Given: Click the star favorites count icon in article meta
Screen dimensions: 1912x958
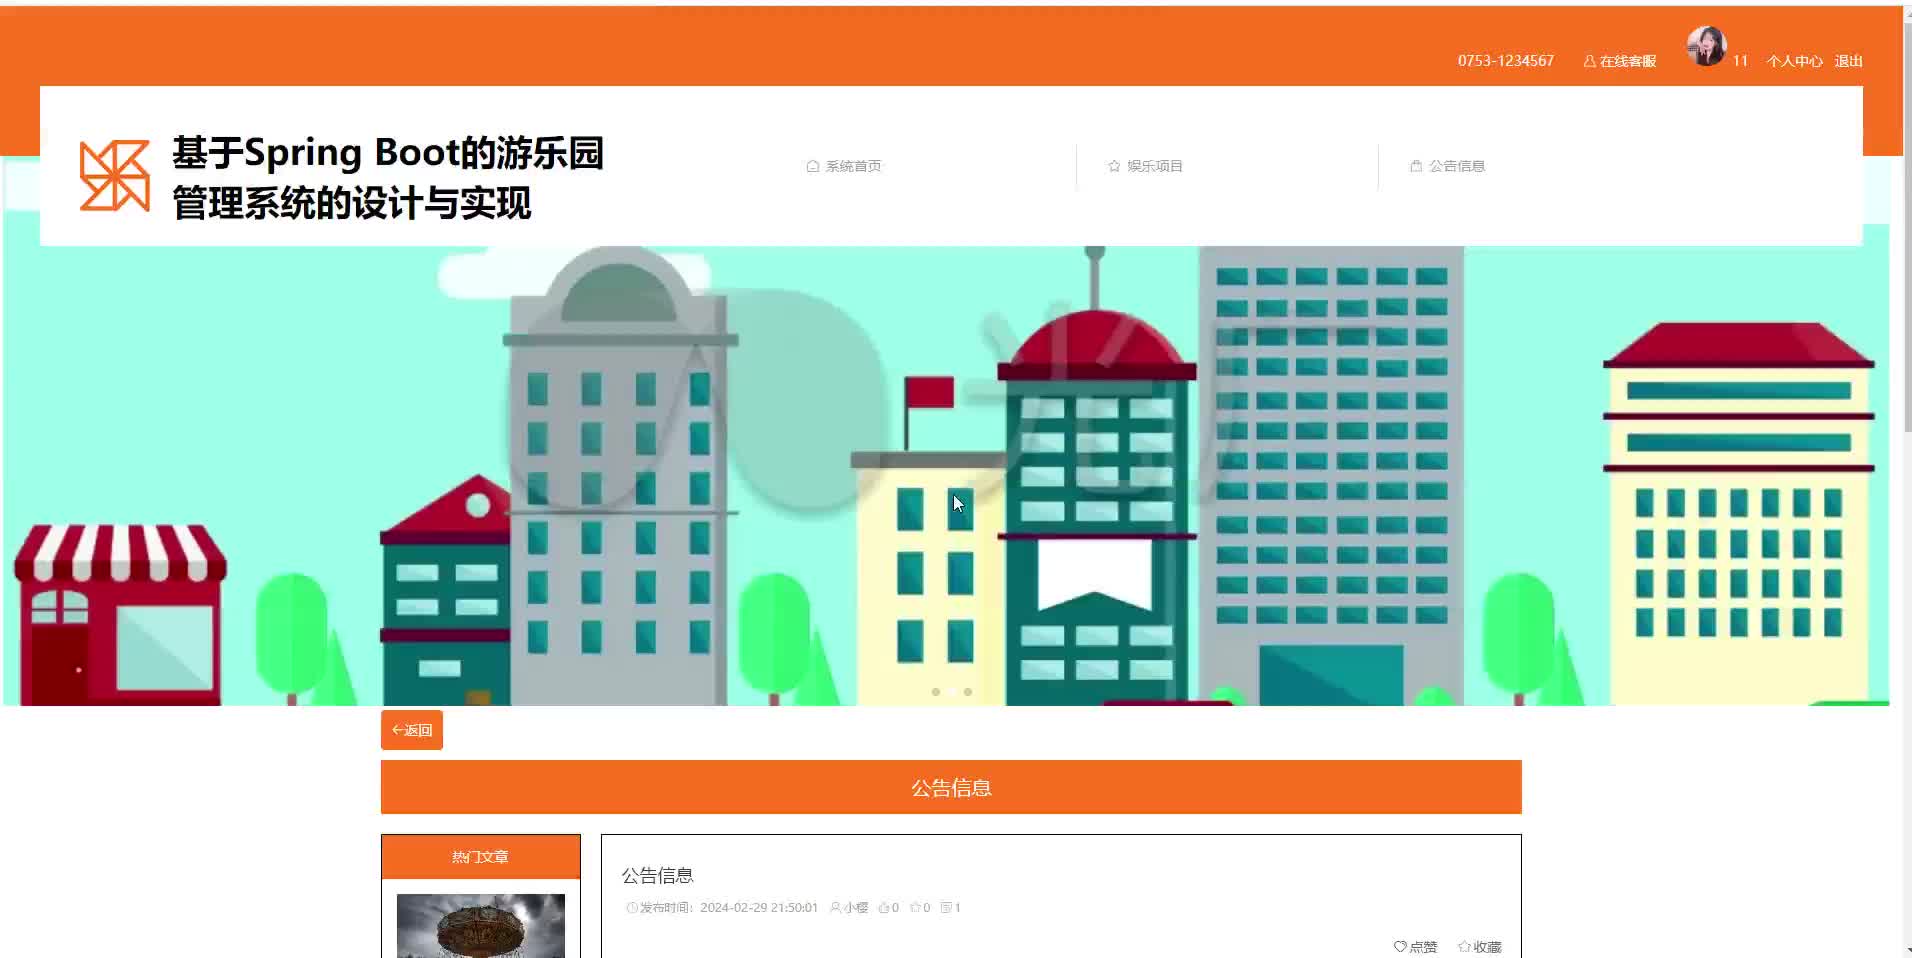Looking at the screenshot, I should (915, 908).
